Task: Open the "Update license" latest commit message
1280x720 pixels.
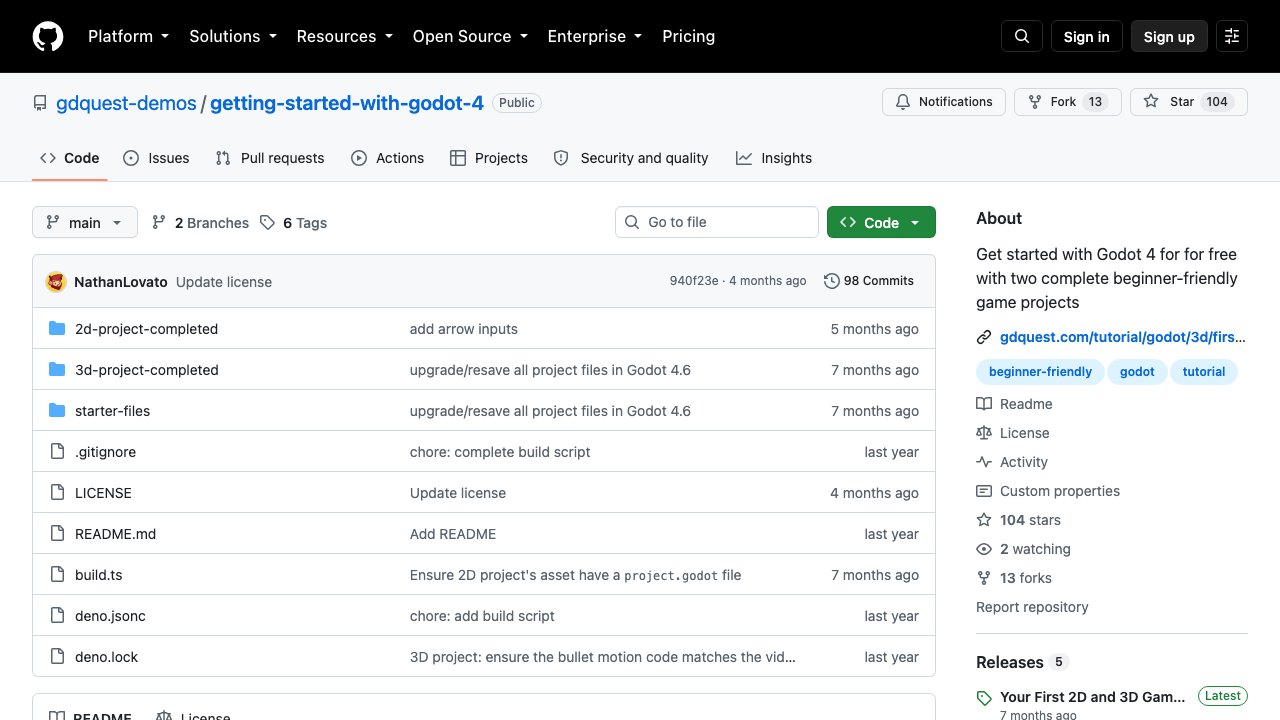Action: tap(224, 282)
